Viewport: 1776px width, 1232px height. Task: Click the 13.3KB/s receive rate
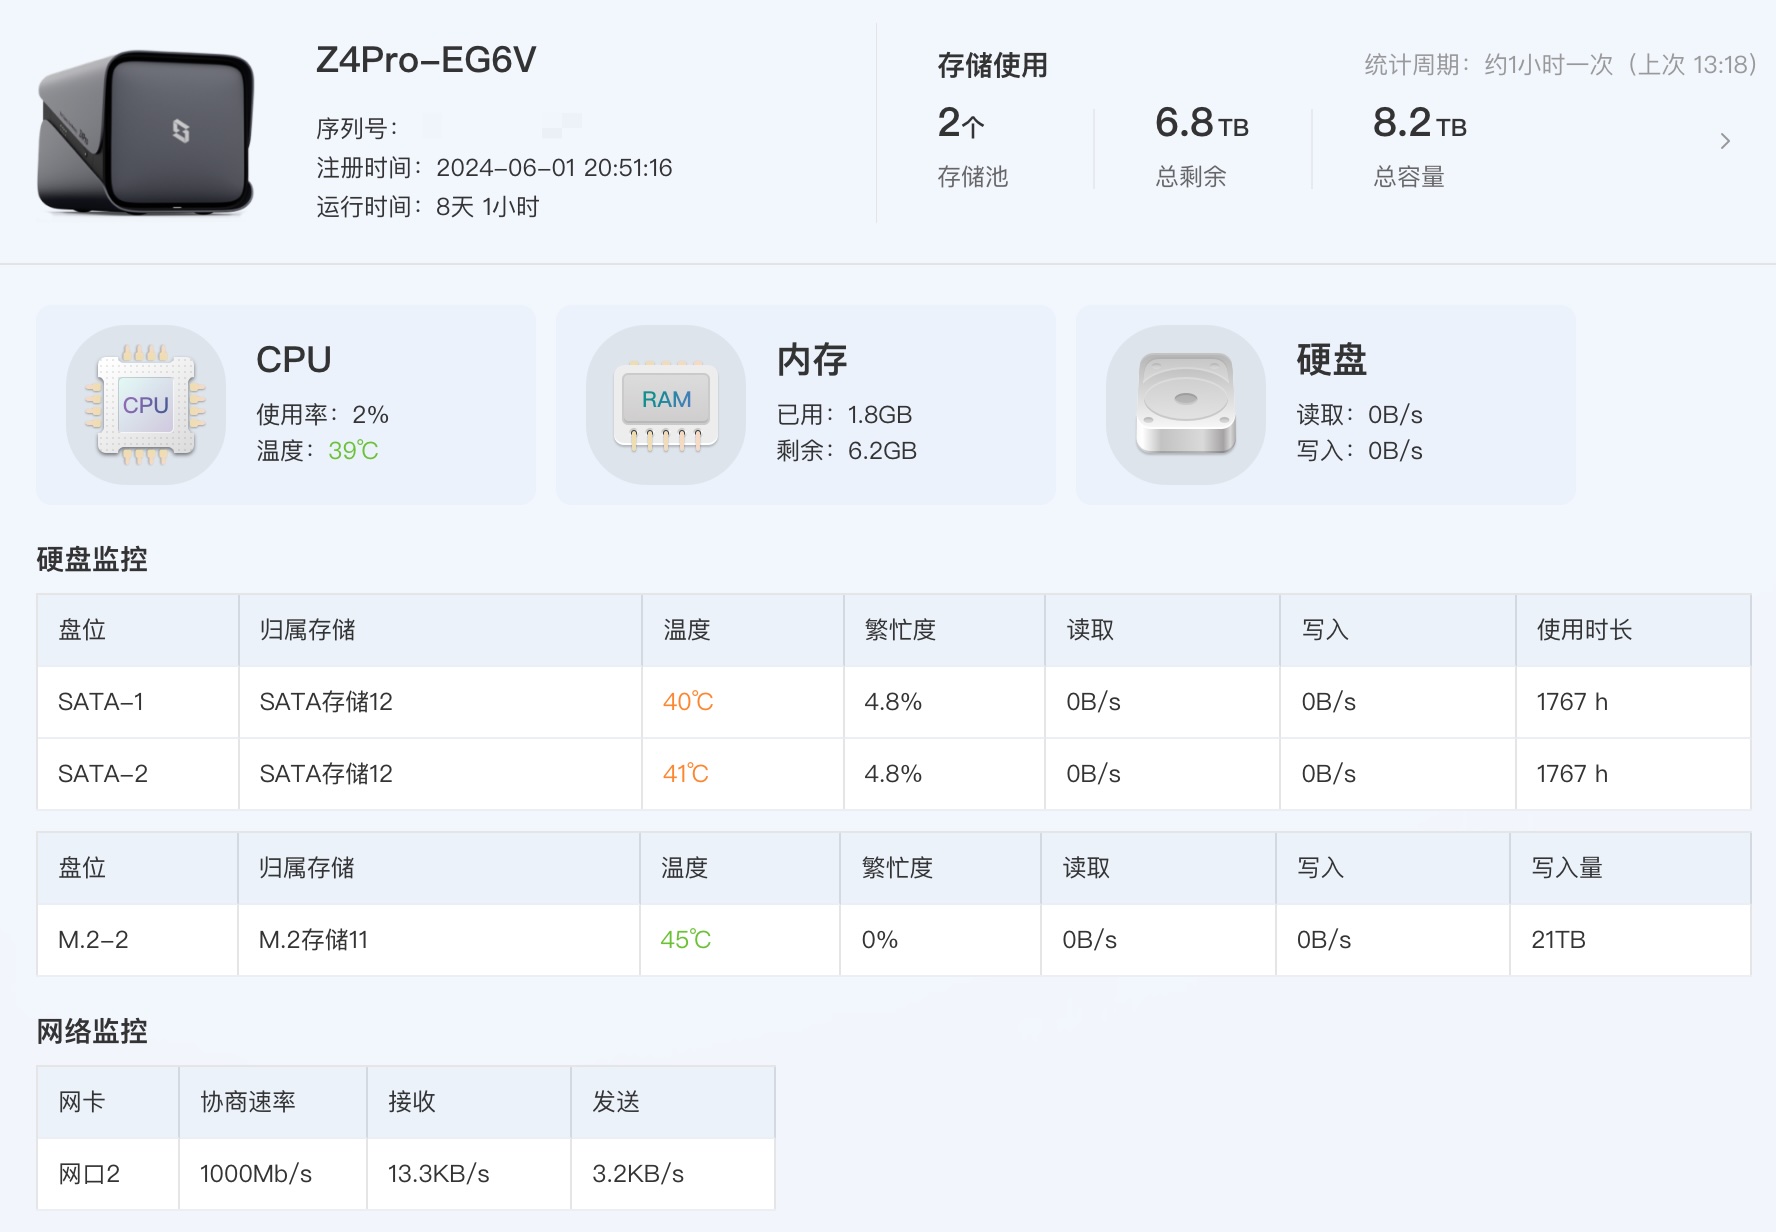438,1174
